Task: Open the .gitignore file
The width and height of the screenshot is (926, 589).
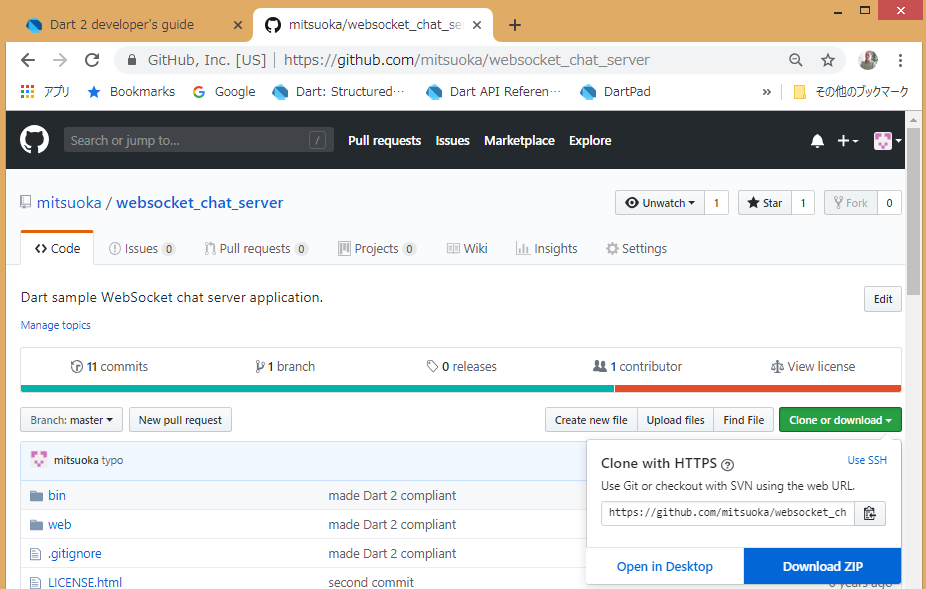Action: (74, 553)
